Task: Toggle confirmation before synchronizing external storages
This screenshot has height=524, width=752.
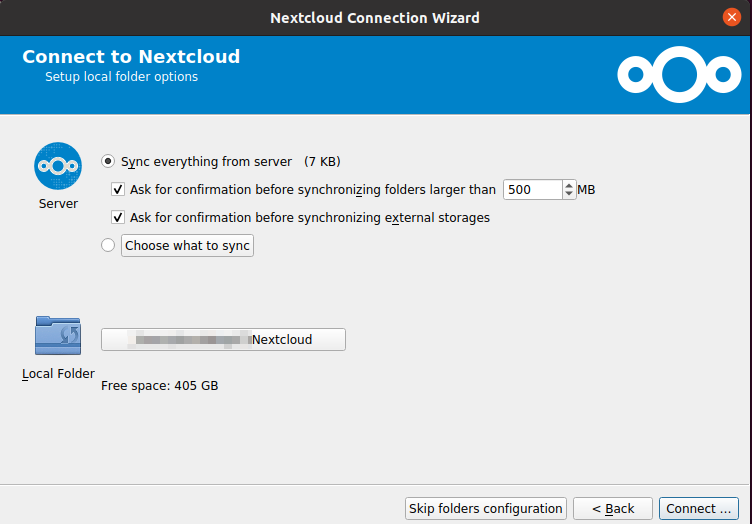Action: tap(119, 217)
